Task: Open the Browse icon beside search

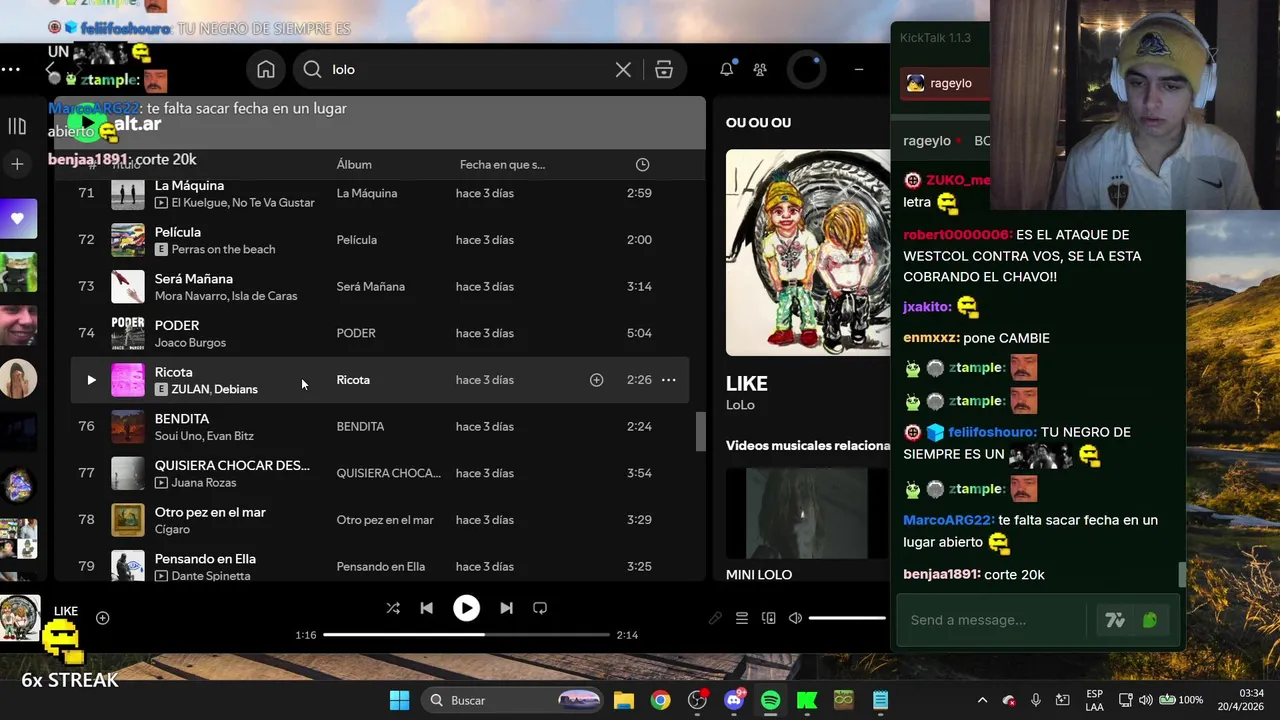Action: (664, 69)
